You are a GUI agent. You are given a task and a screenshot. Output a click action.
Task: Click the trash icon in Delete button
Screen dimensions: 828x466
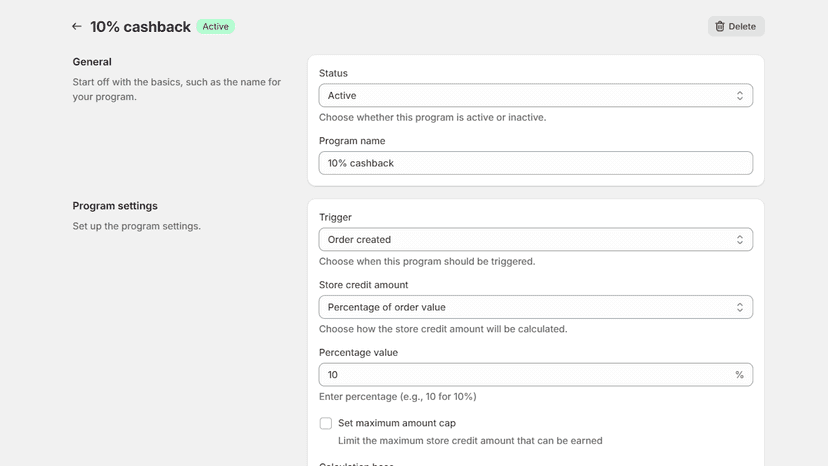point(720,26)
